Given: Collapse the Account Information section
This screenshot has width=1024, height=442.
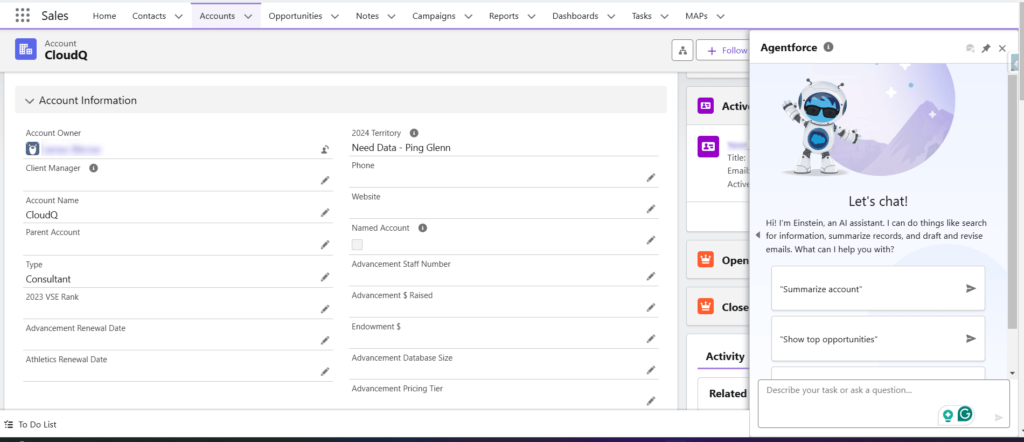Looking at the screenshot, I should click(x=30, y=101).
